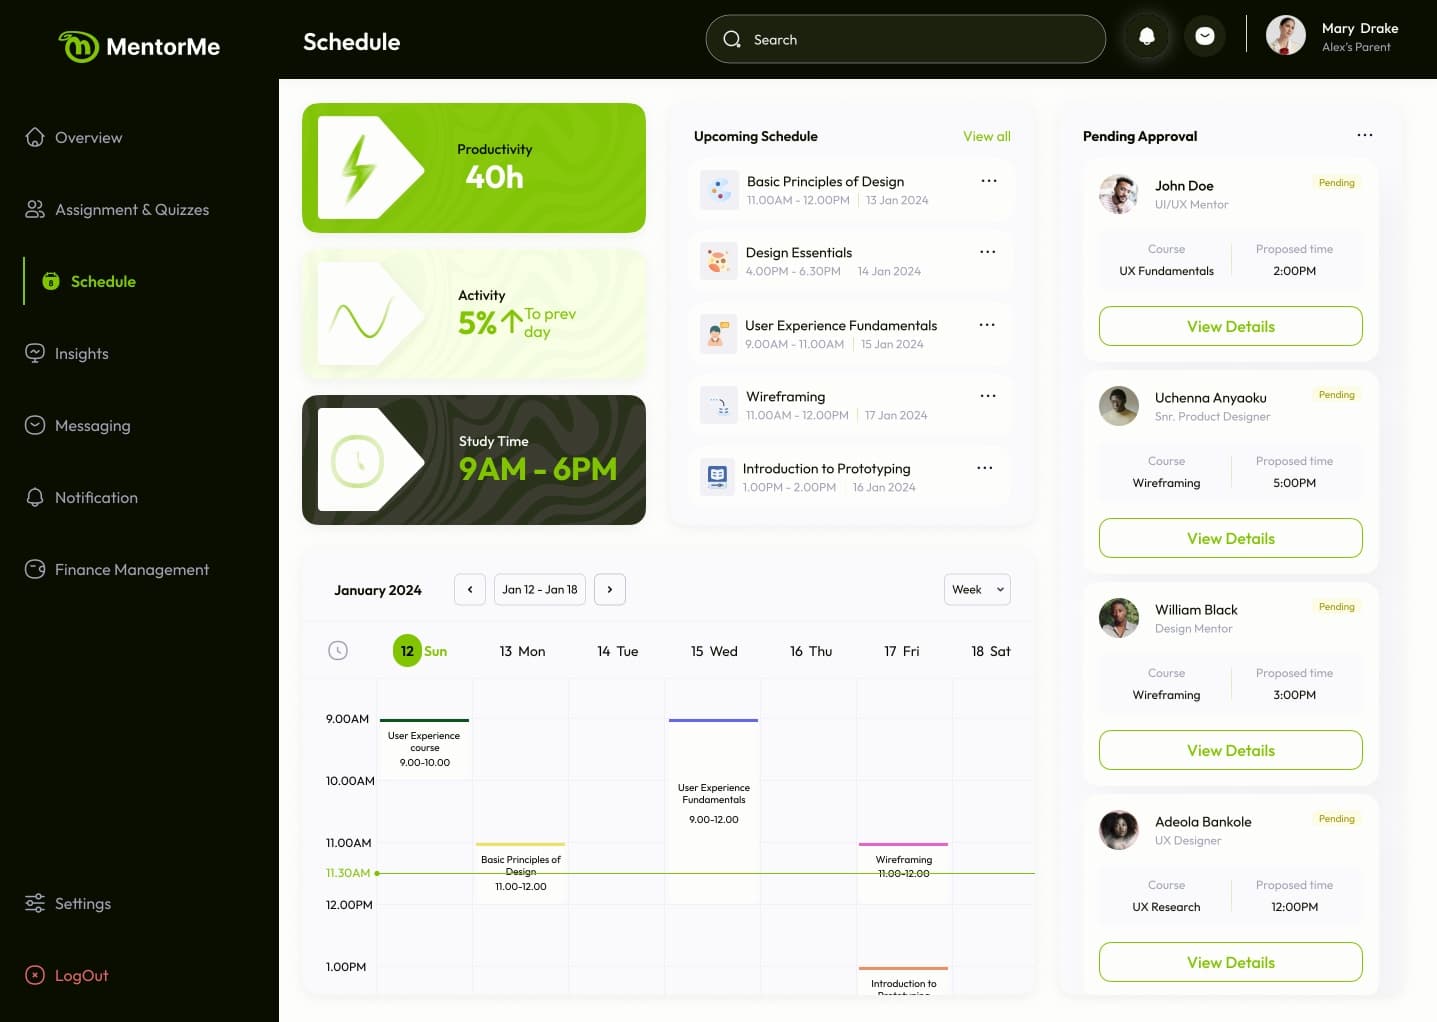
Task: Open options for Basic Principles of Design
Action: click(x=989, y=181)
